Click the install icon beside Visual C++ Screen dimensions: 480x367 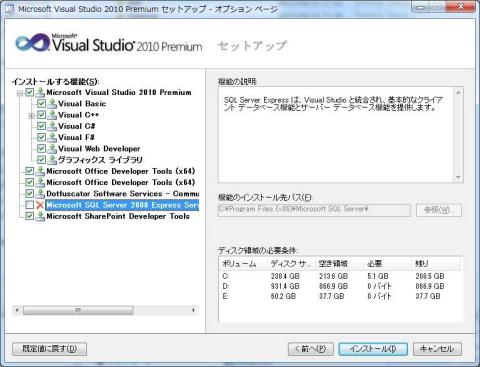pos(52,115)
